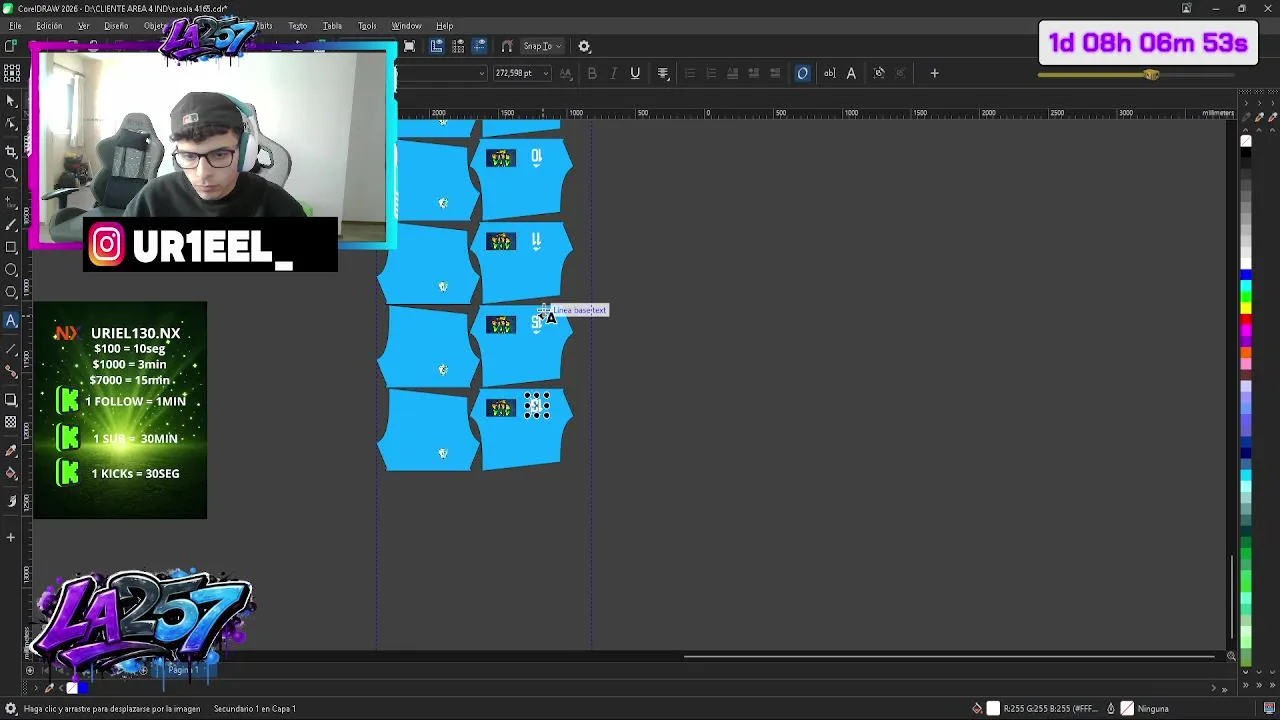1280x720 pixels.
Task: Click the full-screen preview icon
Action: tap(409, 46)
